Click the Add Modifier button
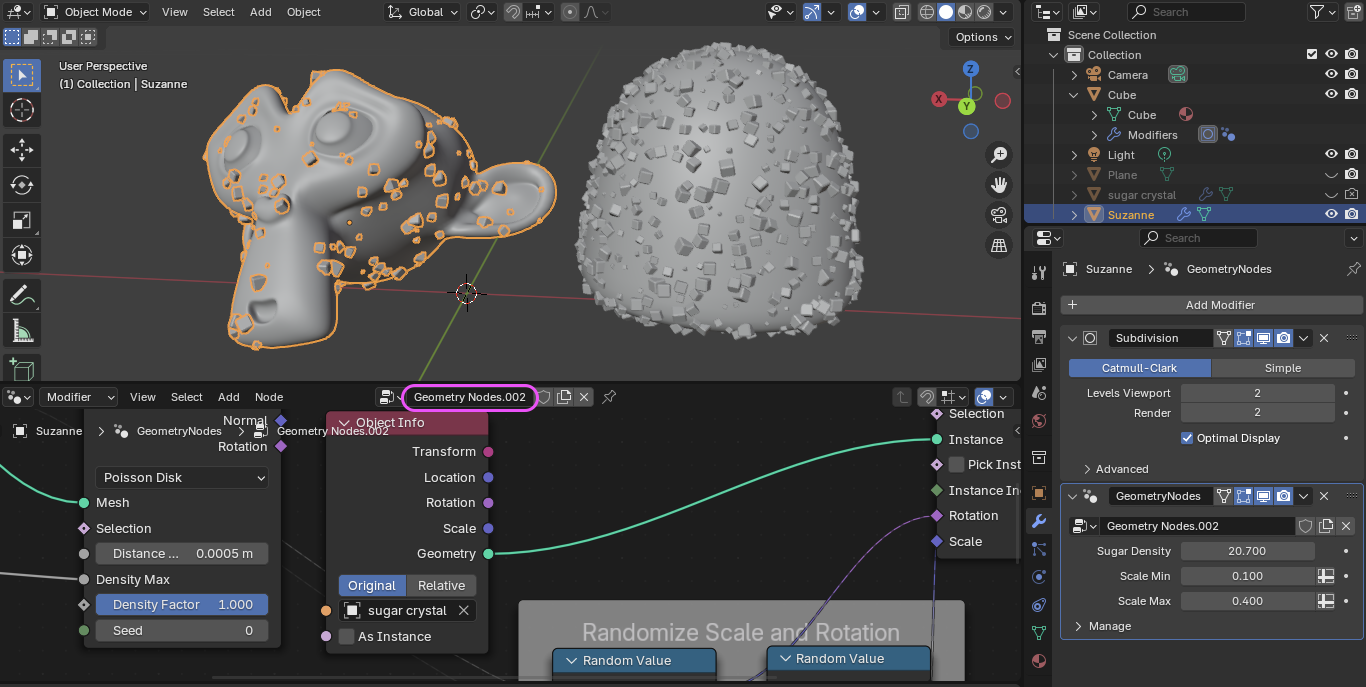Screen dimensions: 1366x687 point(1219,305)
